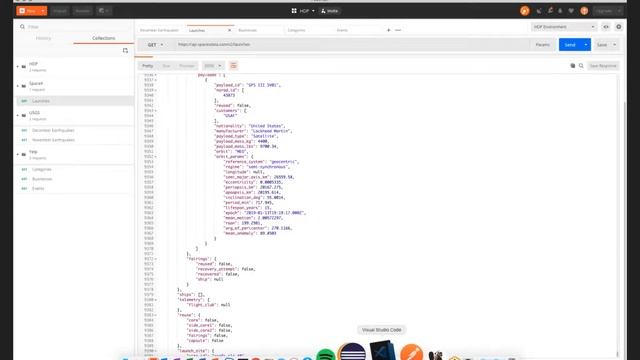
Task: Toggle the wrap lines icon
Action: click(233, 66)
